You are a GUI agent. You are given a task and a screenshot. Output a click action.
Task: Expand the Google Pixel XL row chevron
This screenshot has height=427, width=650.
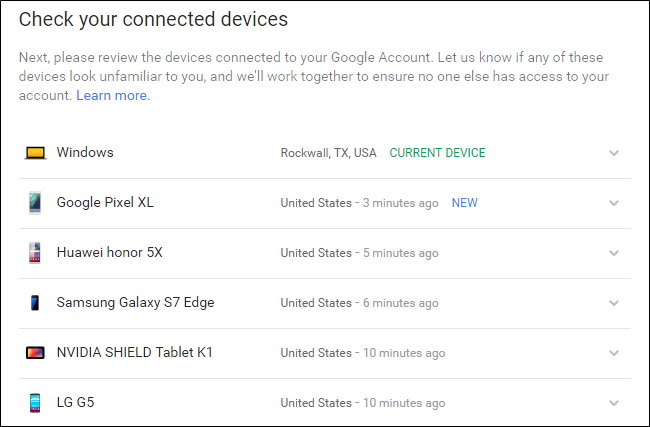pyautogui.click(x=614, y=203)
